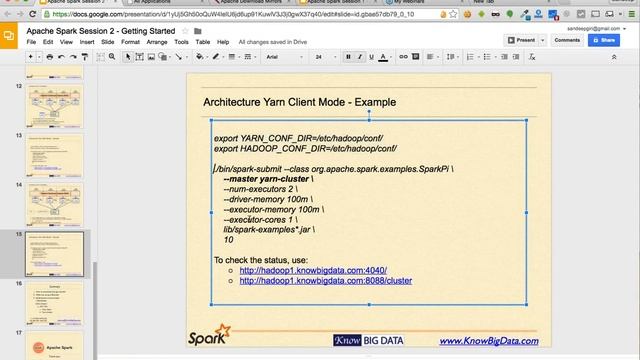Open the text alignment dropdown

(432, 57)
